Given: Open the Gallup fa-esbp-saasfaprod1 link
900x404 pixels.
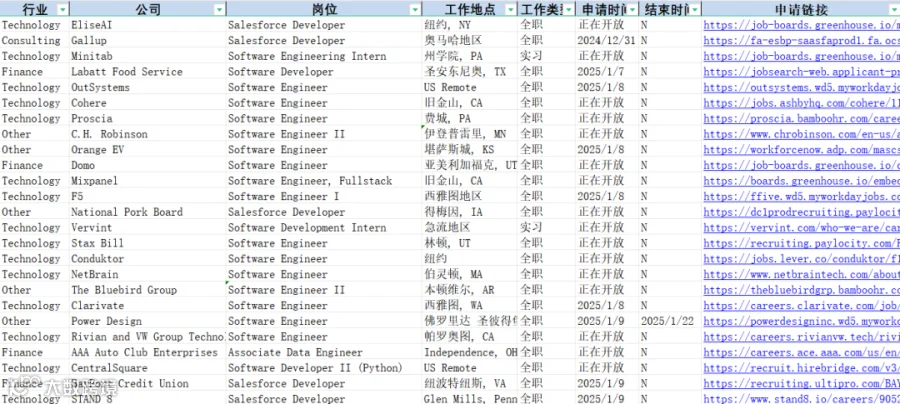Looking at the screenshot, I should tap(801, 41).
